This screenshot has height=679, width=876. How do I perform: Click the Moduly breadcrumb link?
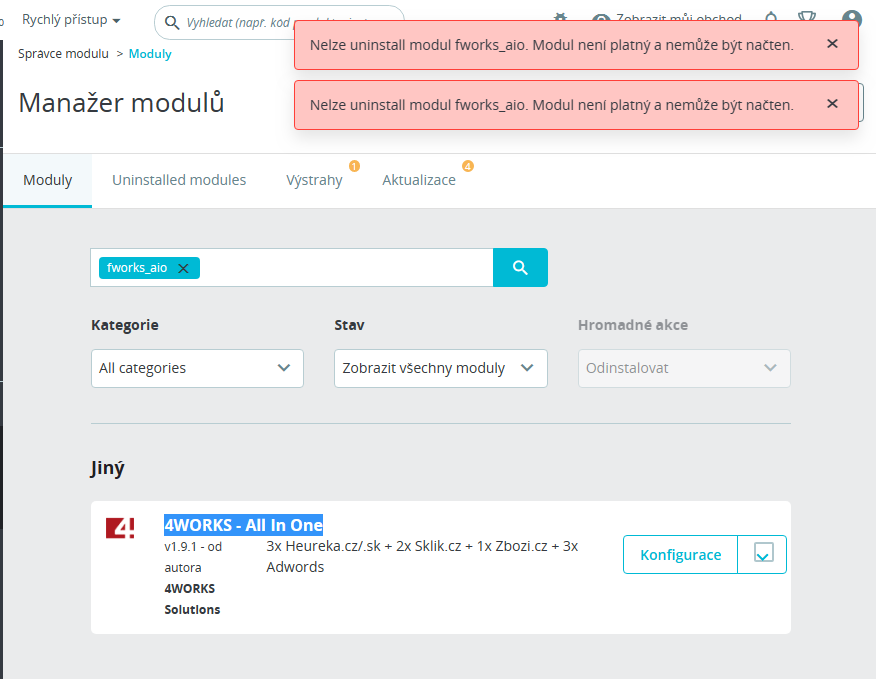click(x=150, y=54)
